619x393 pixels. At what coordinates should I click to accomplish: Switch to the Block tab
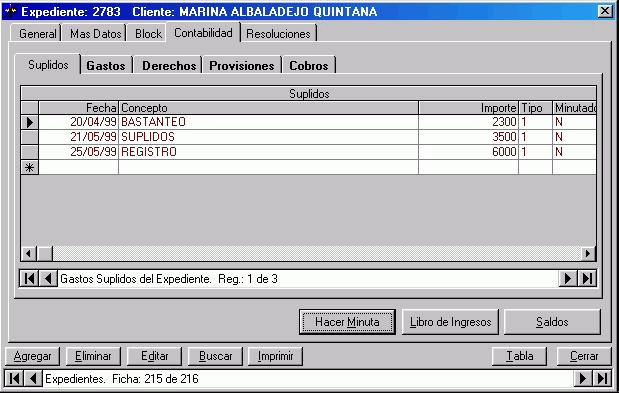148,34
